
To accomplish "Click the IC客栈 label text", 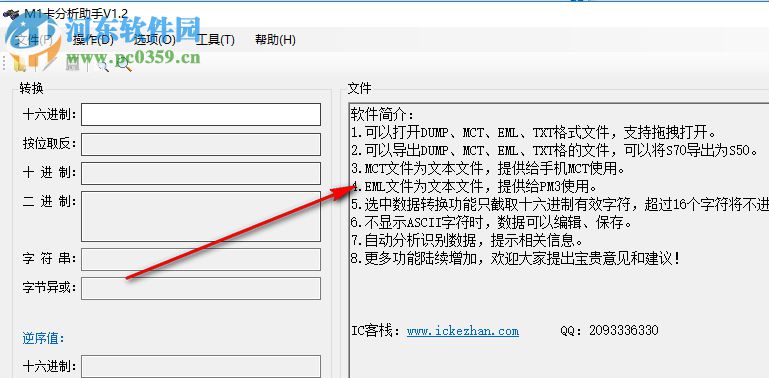I will pos(376,331).
